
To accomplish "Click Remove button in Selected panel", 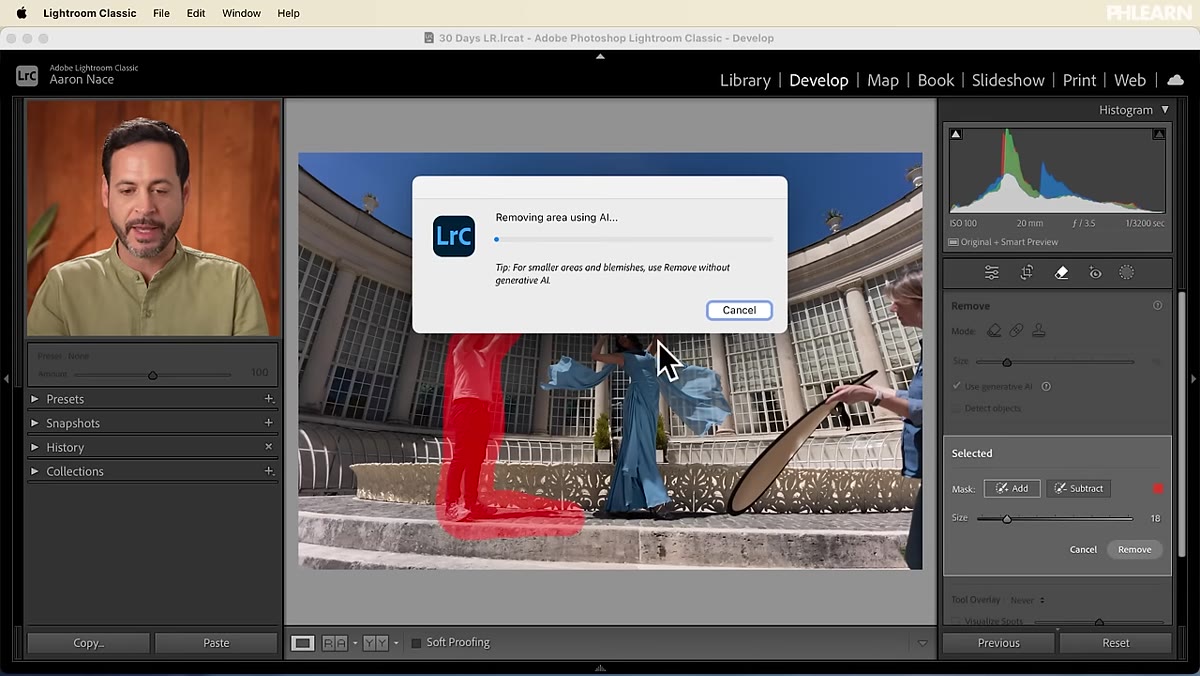I will (1134, 549).
